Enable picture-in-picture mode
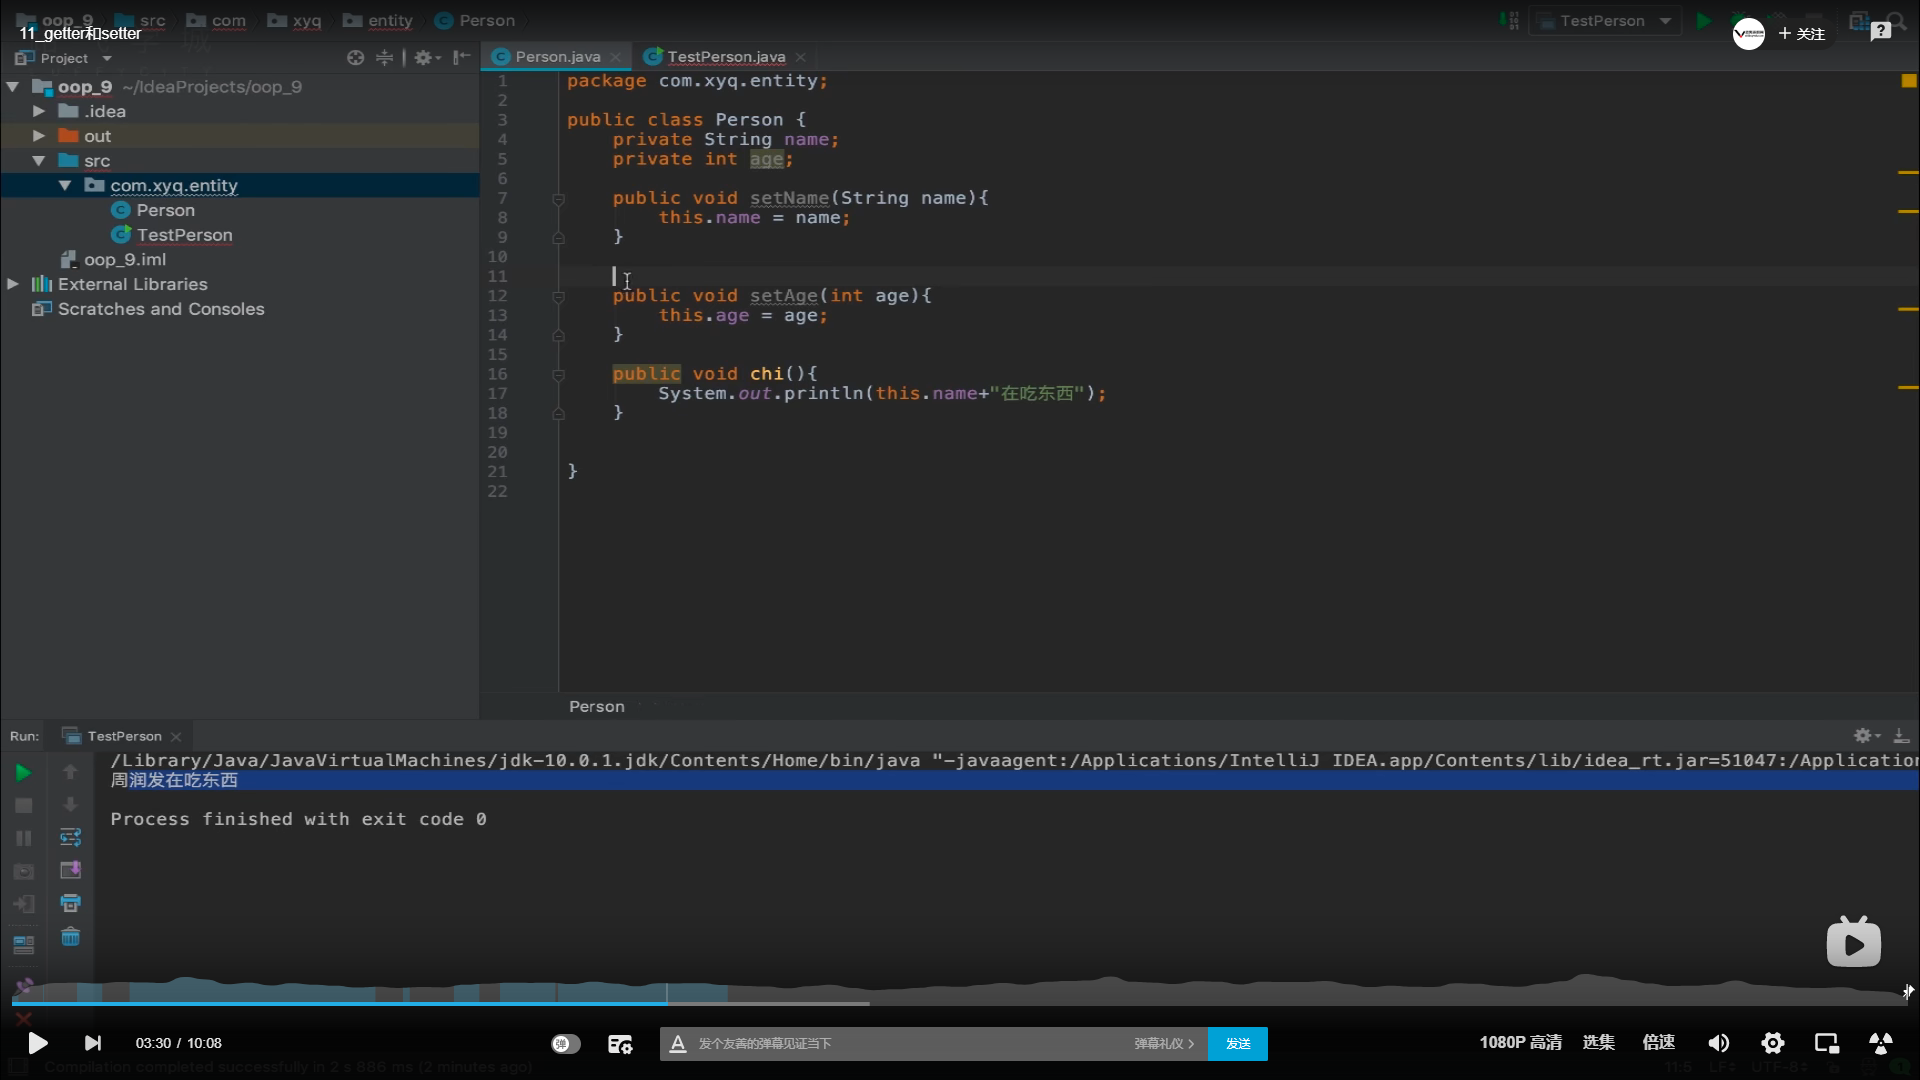This screenshot has width=1920, height=1080. pyautogui.click(x=1827, y=1043)
